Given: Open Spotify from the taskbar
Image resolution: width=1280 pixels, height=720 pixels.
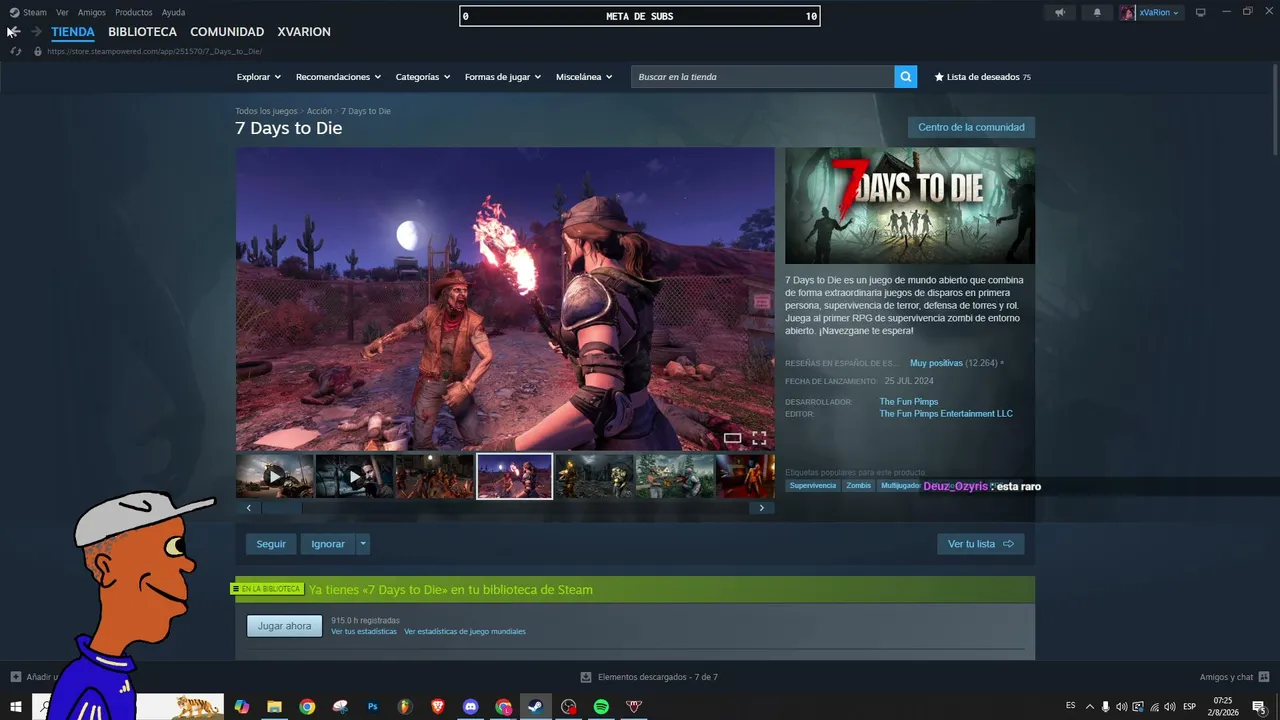Looking at the screenshot, I should pos(601,706).
